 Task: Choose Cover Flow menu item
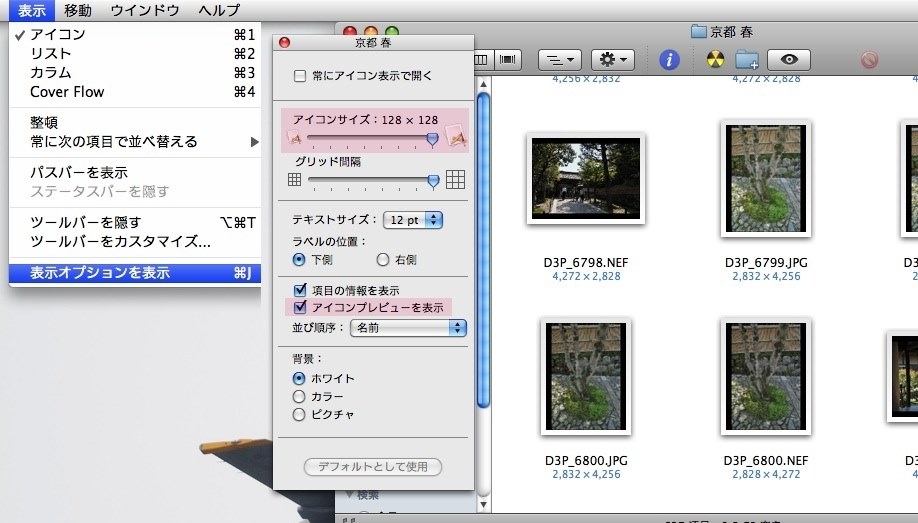135,92
